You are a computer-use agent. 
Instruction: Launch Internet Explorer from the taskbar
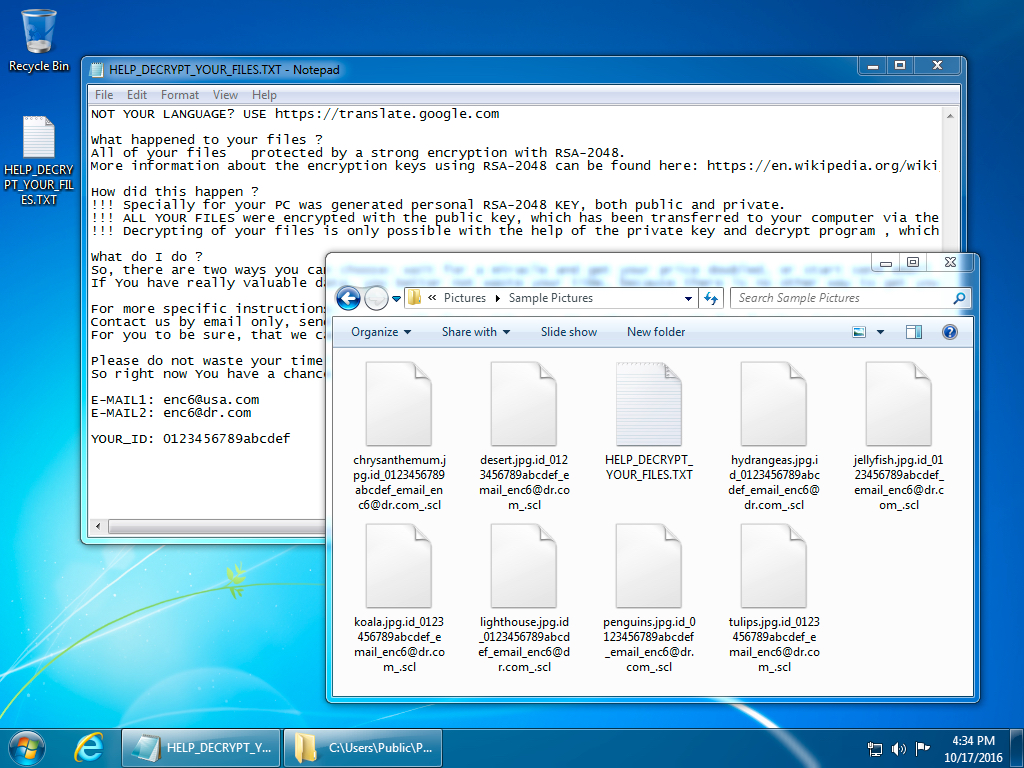coord(89,748)
